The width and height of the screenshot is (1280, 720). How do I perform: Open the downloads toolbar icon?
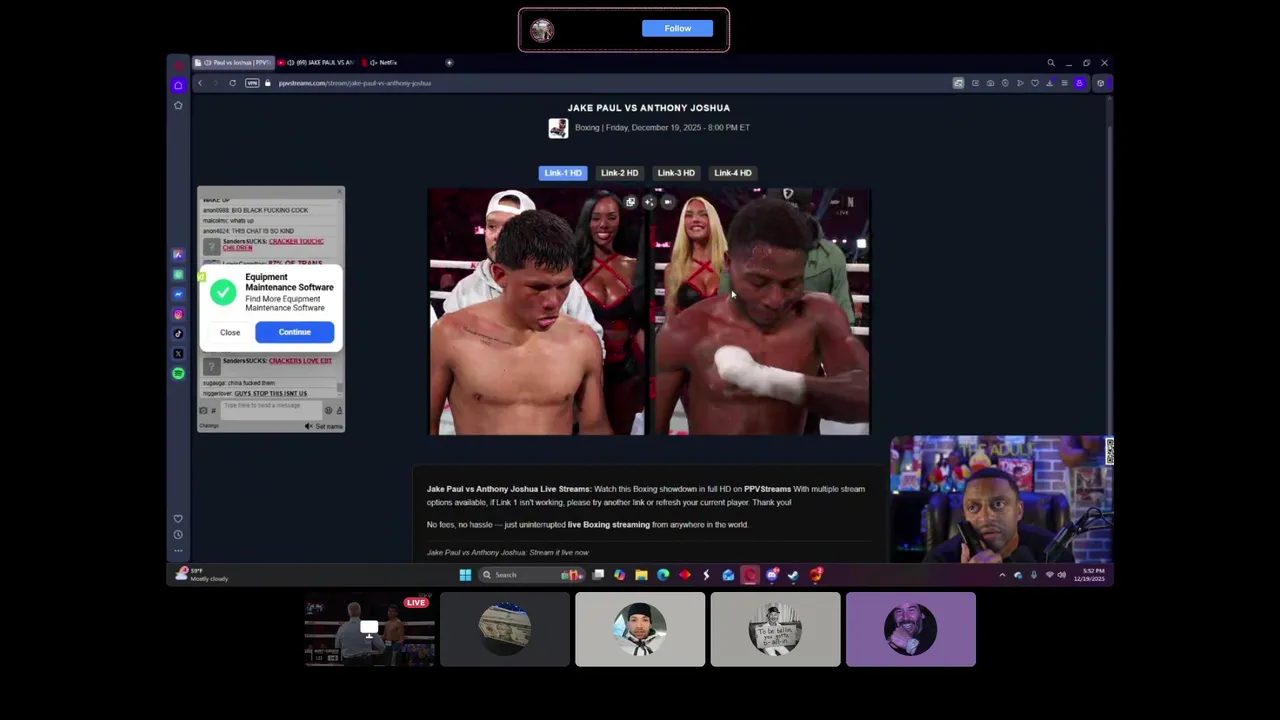coord(1049,83)
